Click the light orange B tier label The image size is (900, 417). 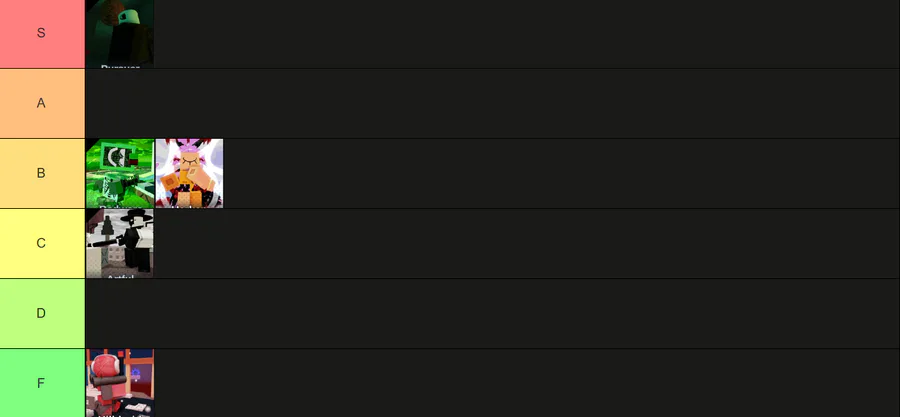click(x=42, y=173)
